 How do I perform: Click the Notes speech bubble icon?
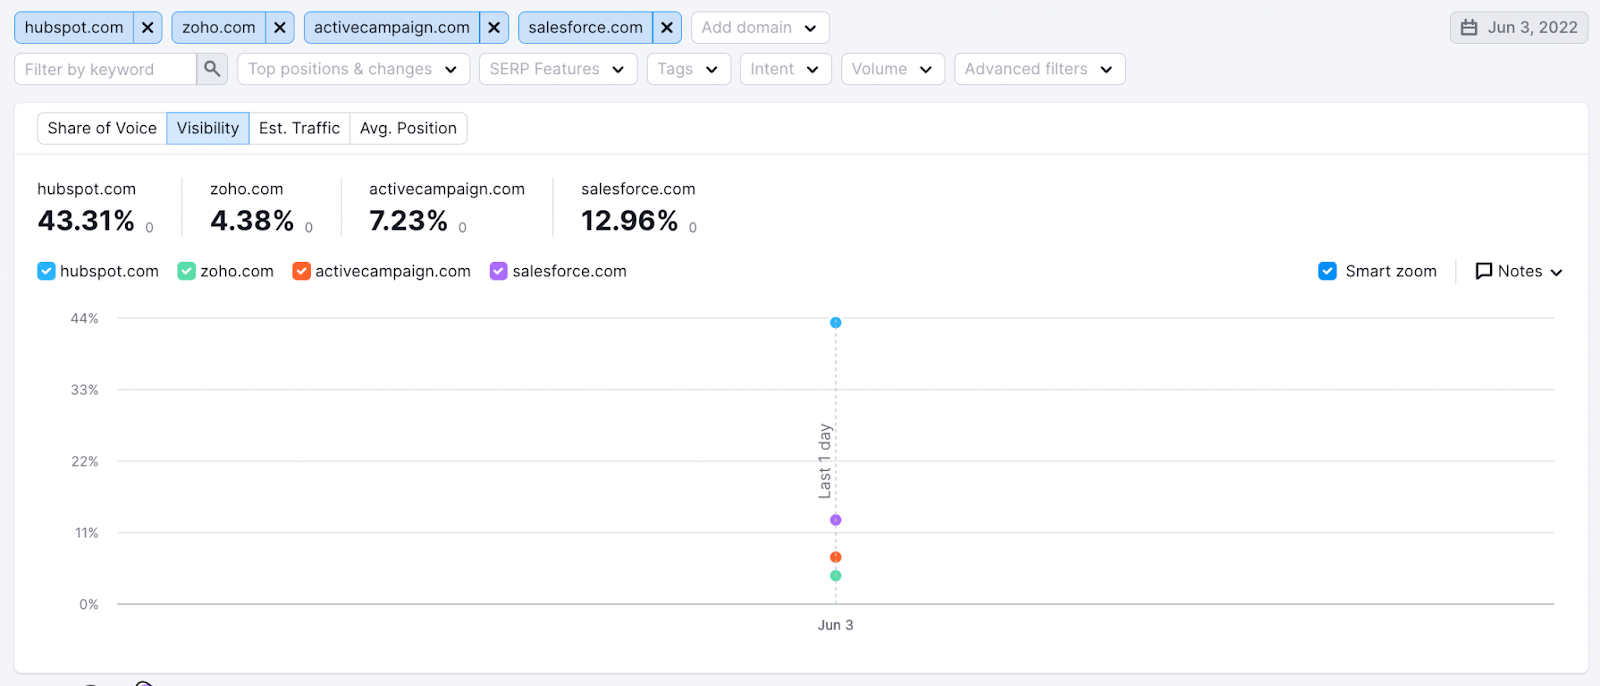coord(1484,271)
